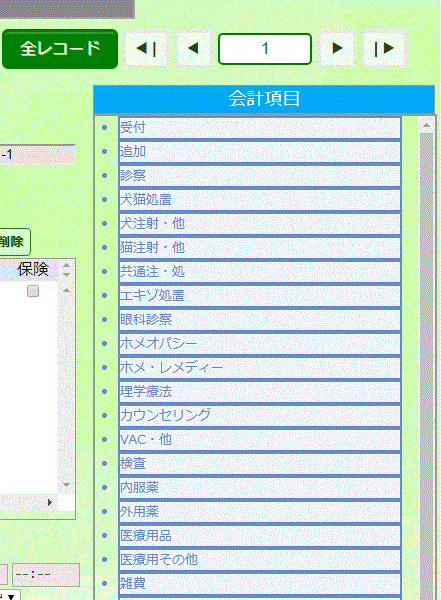Toggle the 保険 checkbox
The image size is (441, 600).
click(x=33, y=291)
